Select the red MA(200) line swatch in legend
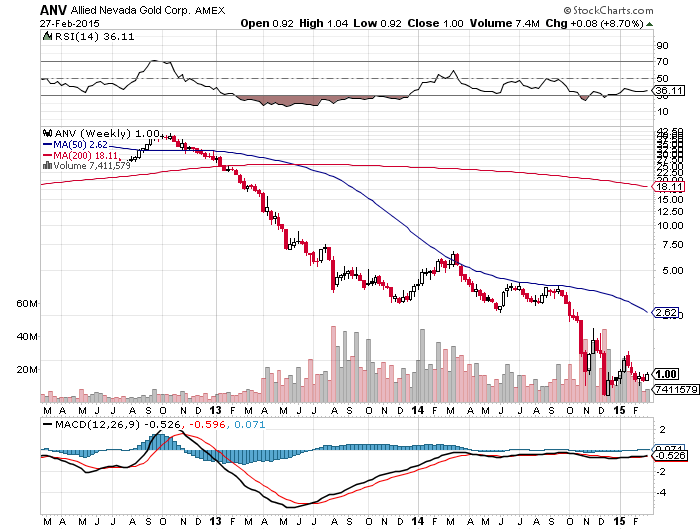Viewport: 700px width, 530px height. pos(47,155)
